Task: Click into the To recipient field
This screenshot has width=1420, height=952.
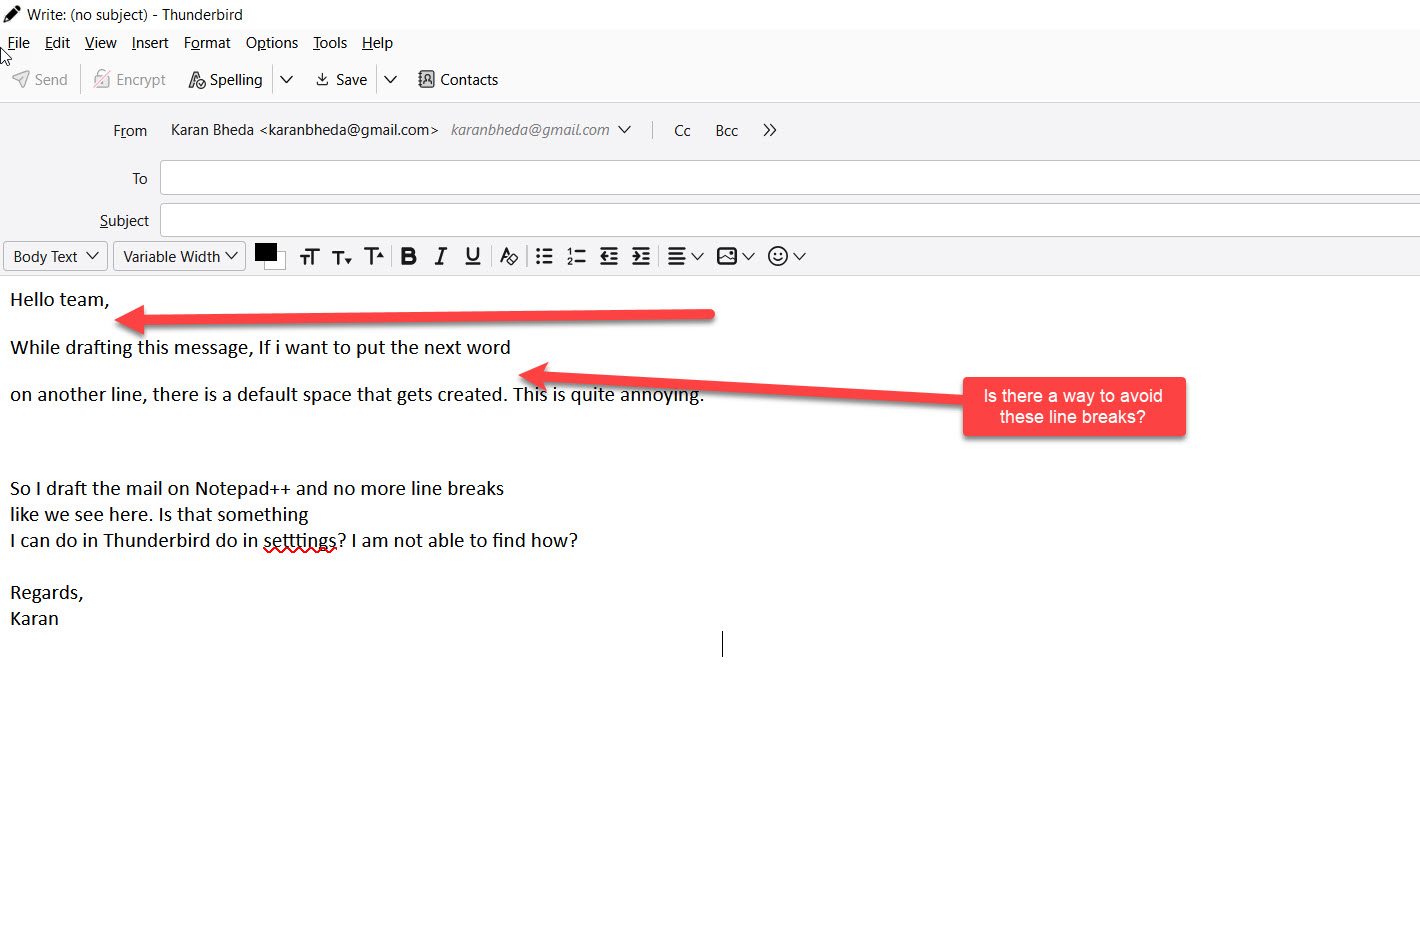Action: [x=790, y=179]
